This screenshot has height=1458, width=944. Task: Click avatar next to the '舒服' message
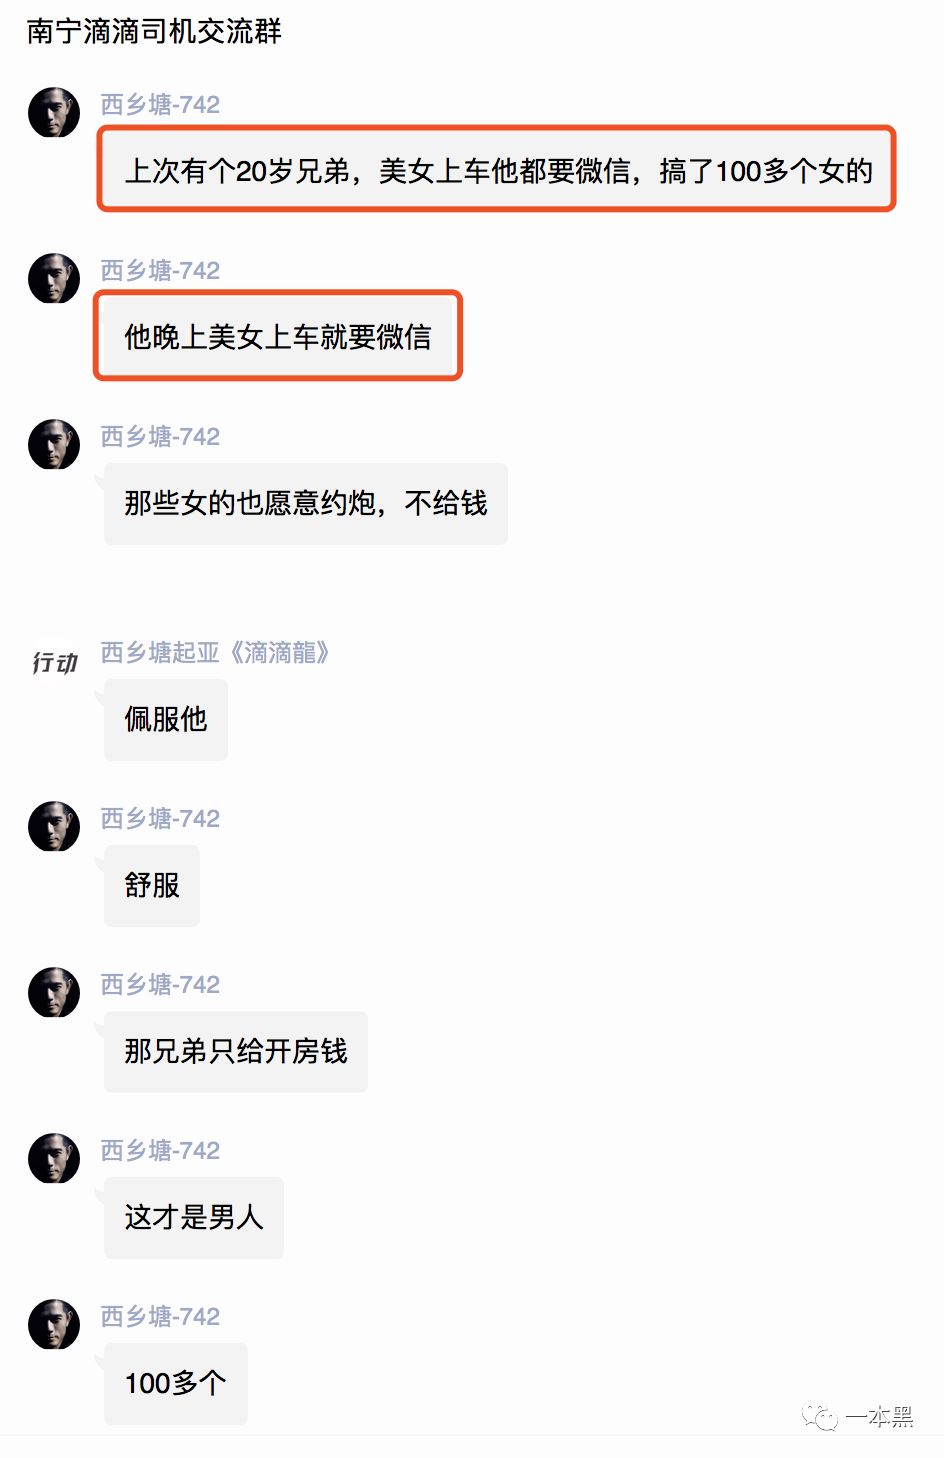[x=54, y=826]
